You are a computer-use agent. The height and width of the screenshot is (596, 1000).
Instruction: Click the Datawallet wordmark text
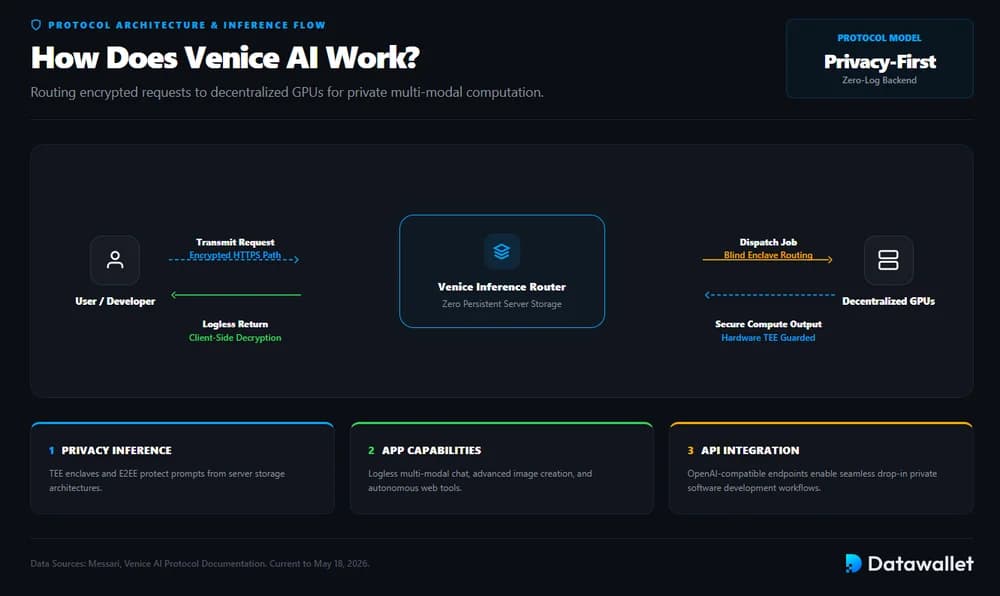coord(920,563)
